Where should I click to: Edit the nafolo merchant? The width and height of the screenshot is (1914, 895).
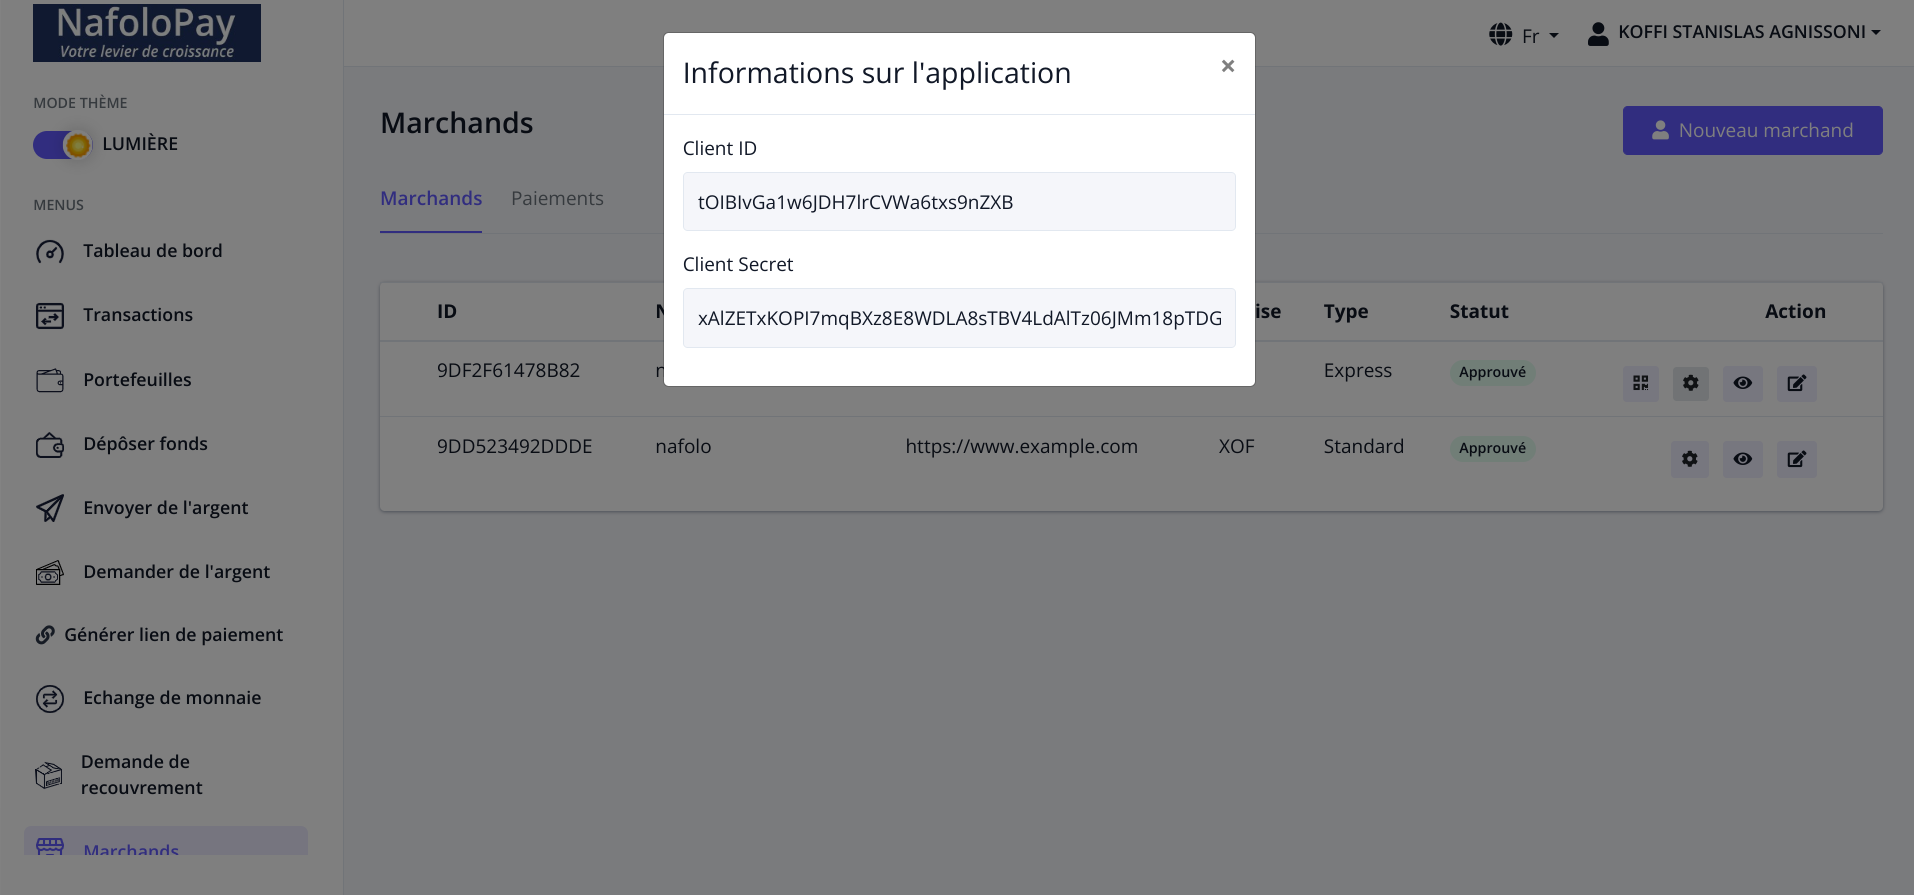tap(1796, 459)
